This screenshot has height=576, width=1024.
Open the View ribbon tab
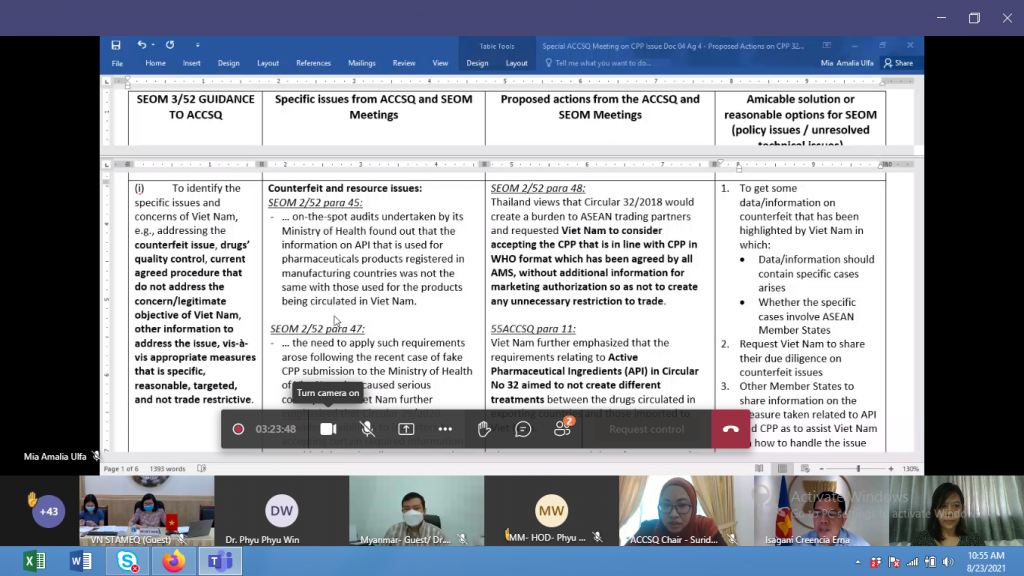tap(440, 63)
